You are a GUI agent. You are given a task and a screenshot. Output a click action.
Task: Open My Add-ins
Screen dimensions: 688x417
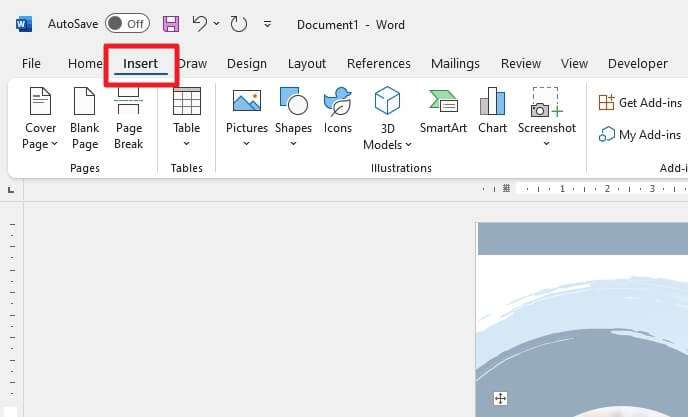click(640, 135)
